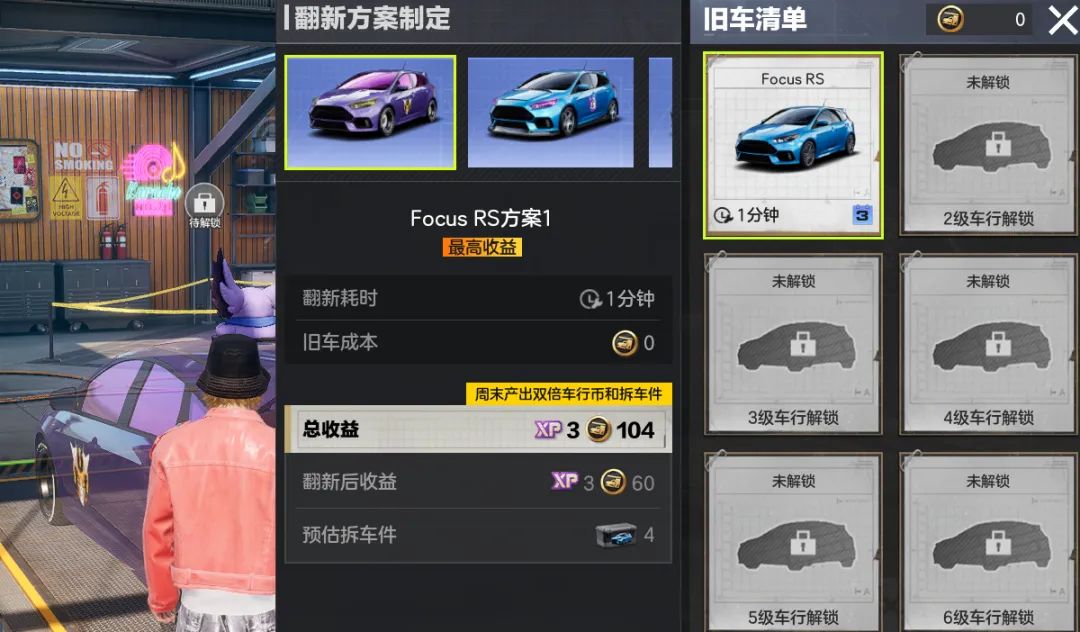Screen dimensions: 1080x632
Task: Click the 待解锁 lock icon in garage
Action: click(205, 202)
